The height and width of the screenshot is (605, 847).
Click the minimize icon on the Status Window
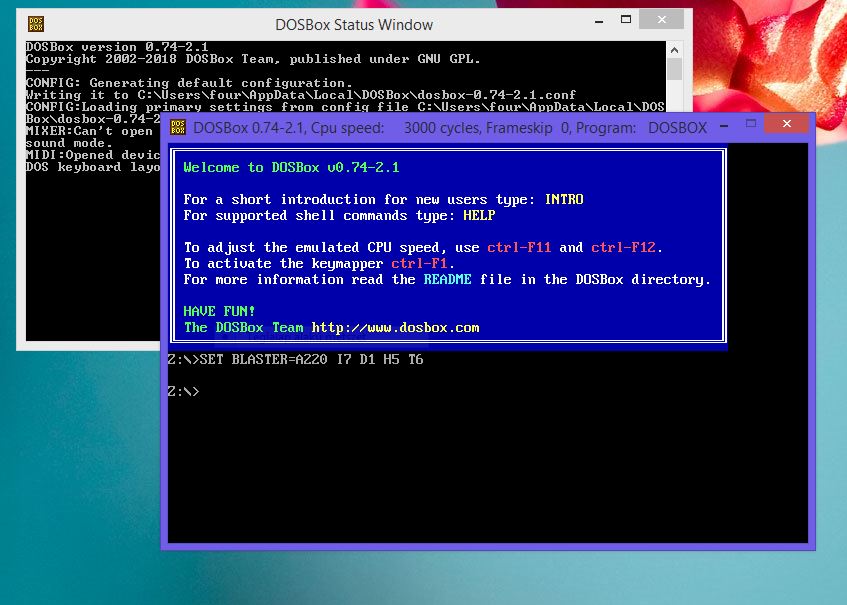tap(597, 19)
